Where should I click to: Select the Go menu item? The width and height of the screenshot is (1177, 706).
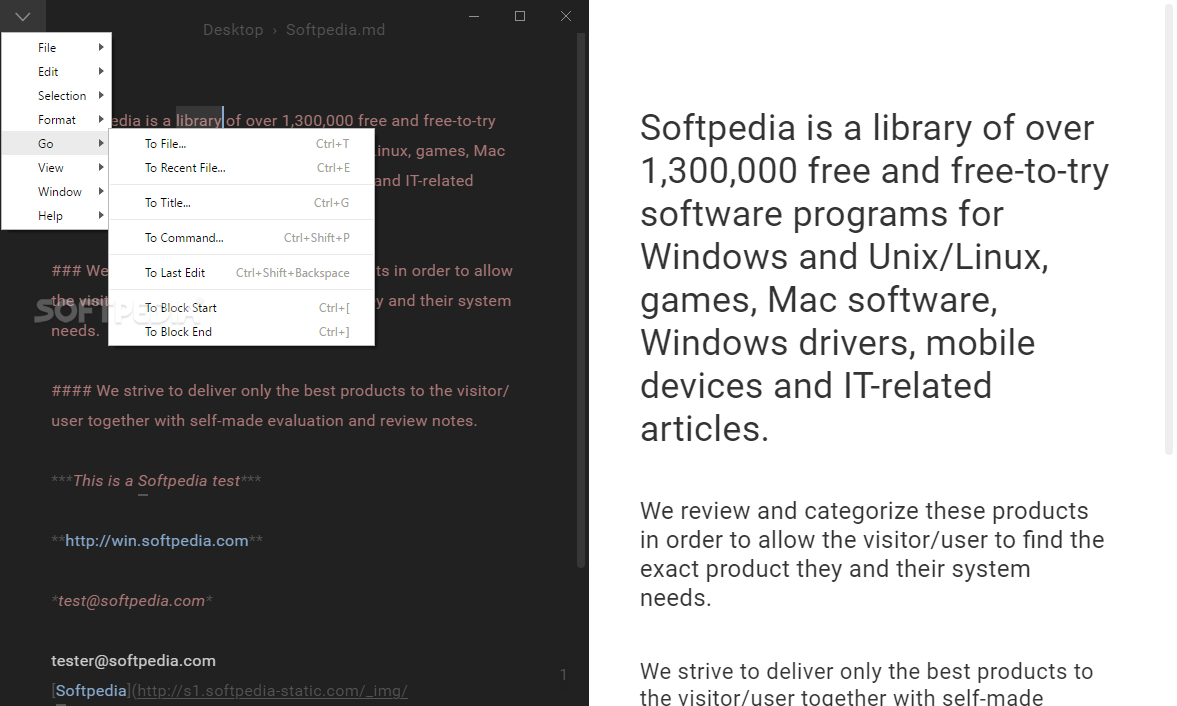tap(56, 143)
